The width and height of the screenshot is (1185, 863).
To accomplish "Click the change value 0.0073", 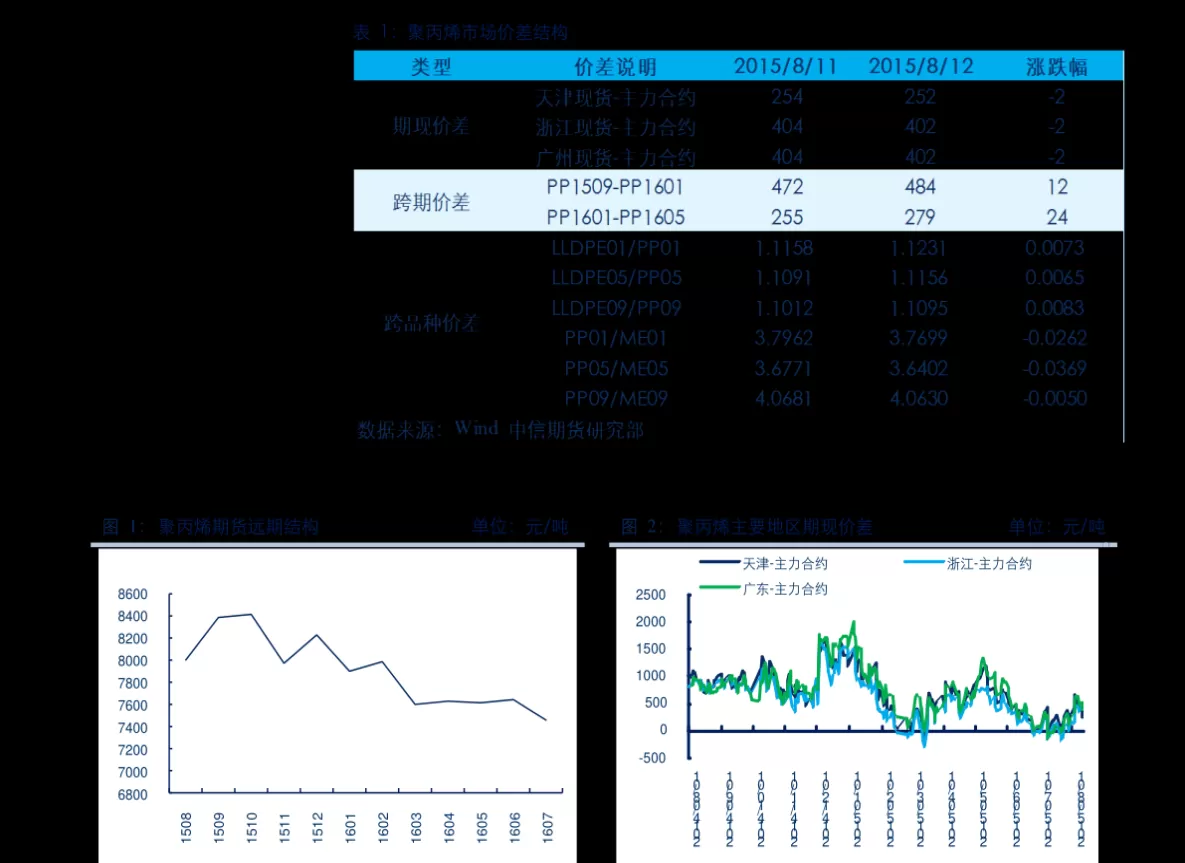I will (x=1054, y=248).
